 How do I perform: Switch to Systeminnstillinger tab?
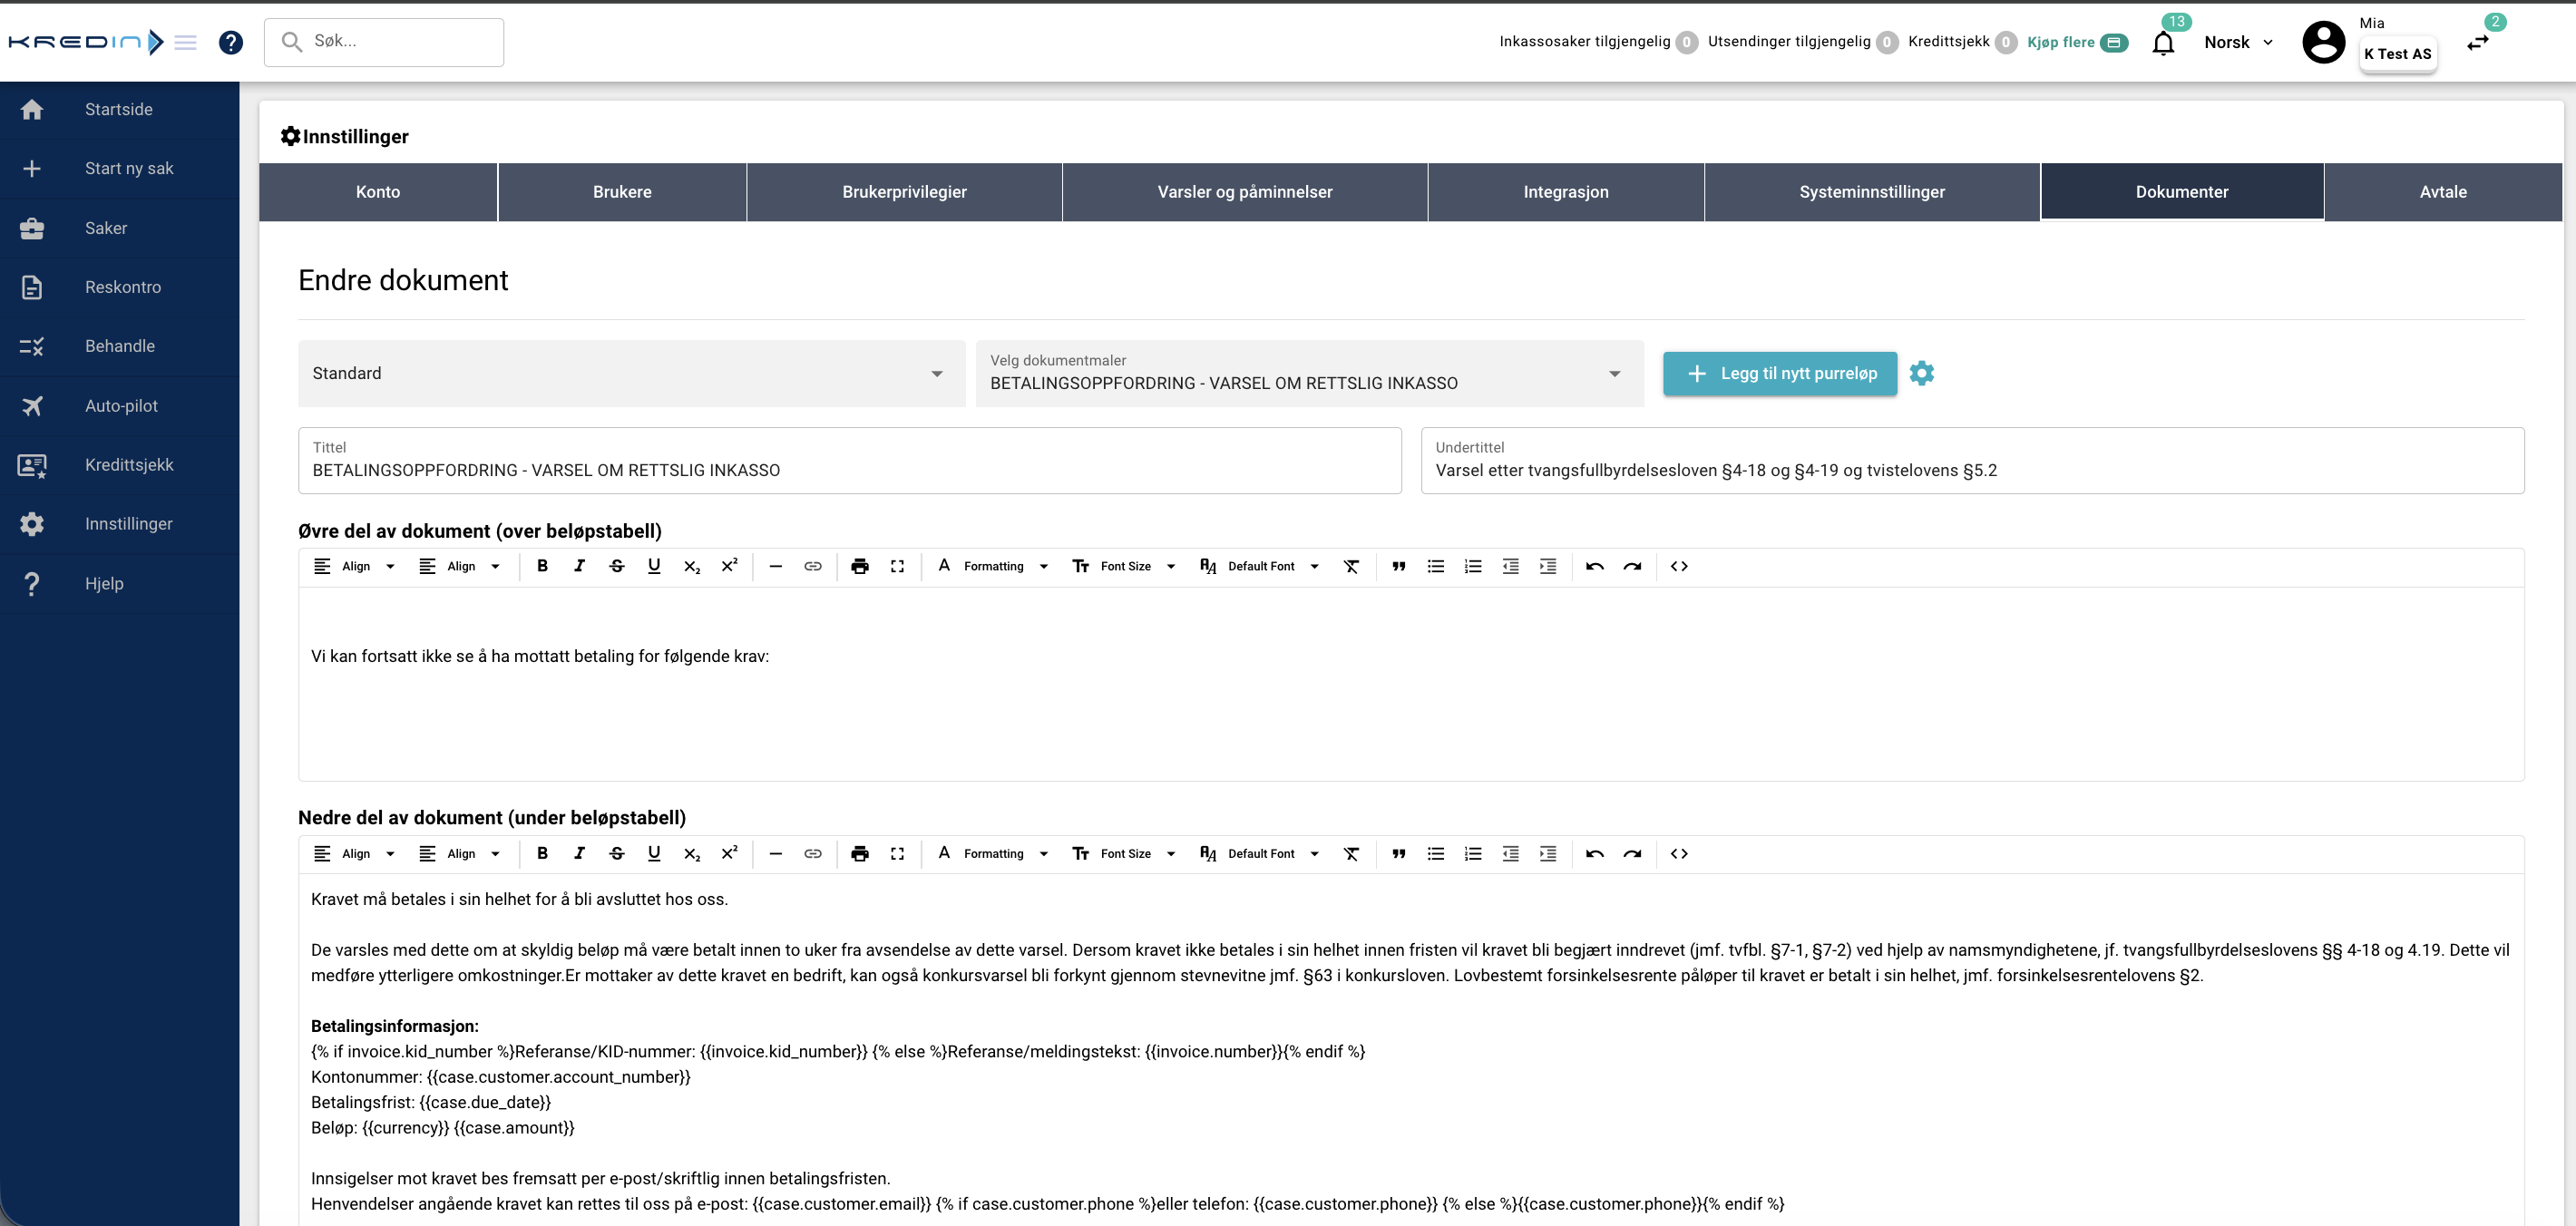coord(1871,192)
